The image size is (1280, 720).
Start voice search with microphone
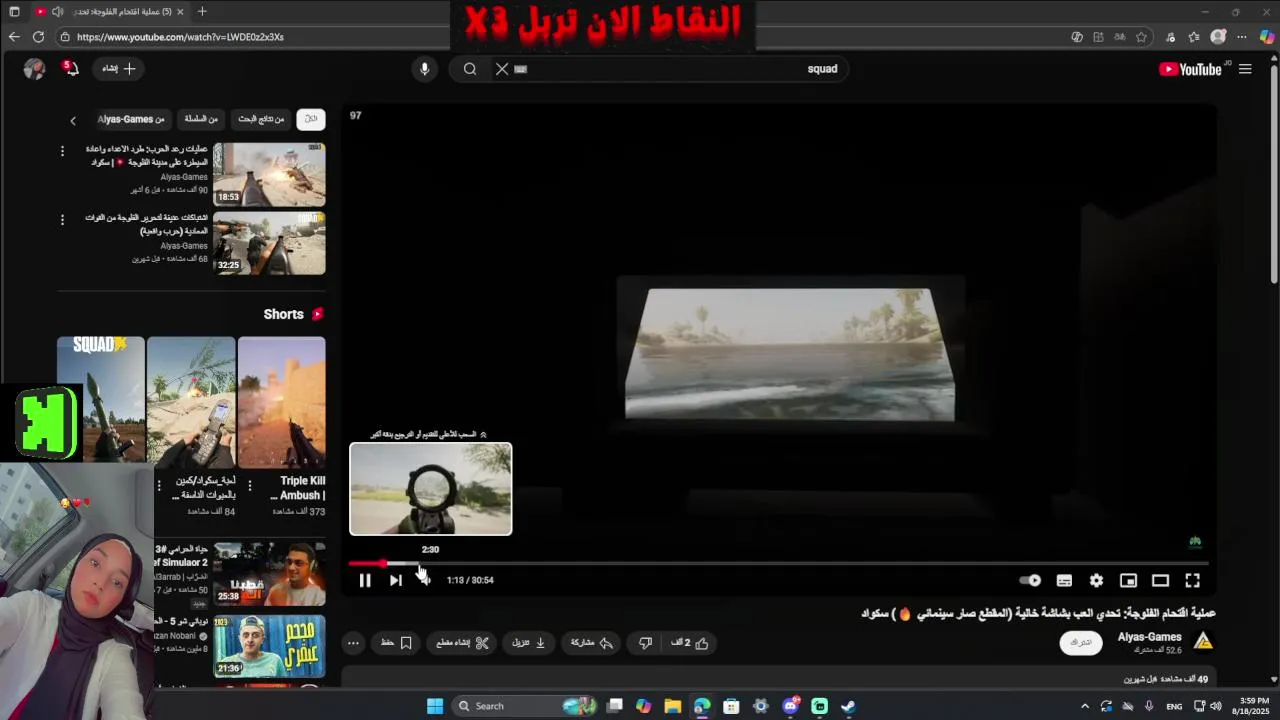(424, 69)
